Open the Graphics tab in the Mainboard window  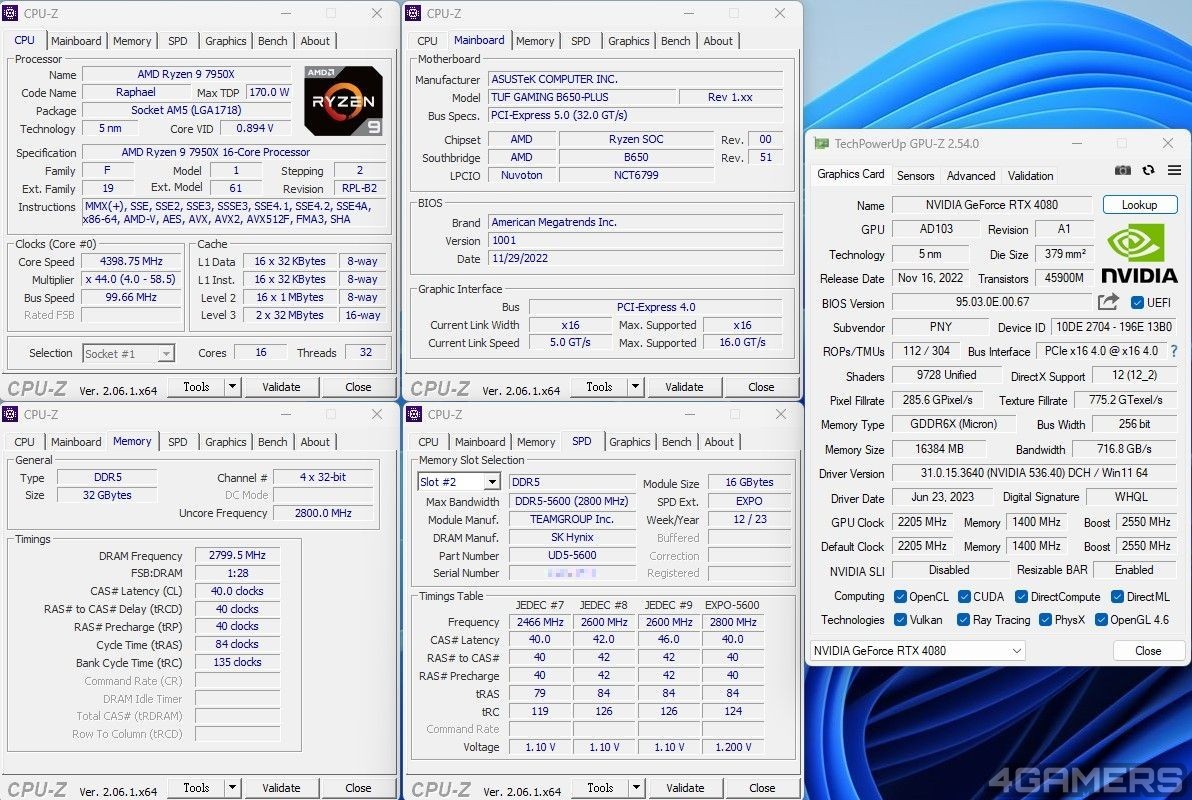tap(628, 41)
